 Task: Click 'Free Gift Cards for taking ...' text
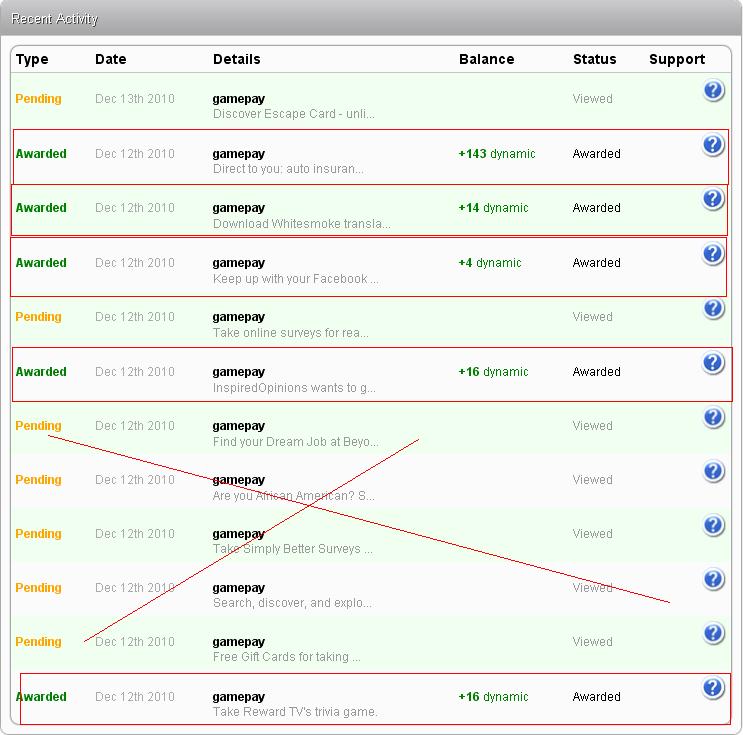287,657
